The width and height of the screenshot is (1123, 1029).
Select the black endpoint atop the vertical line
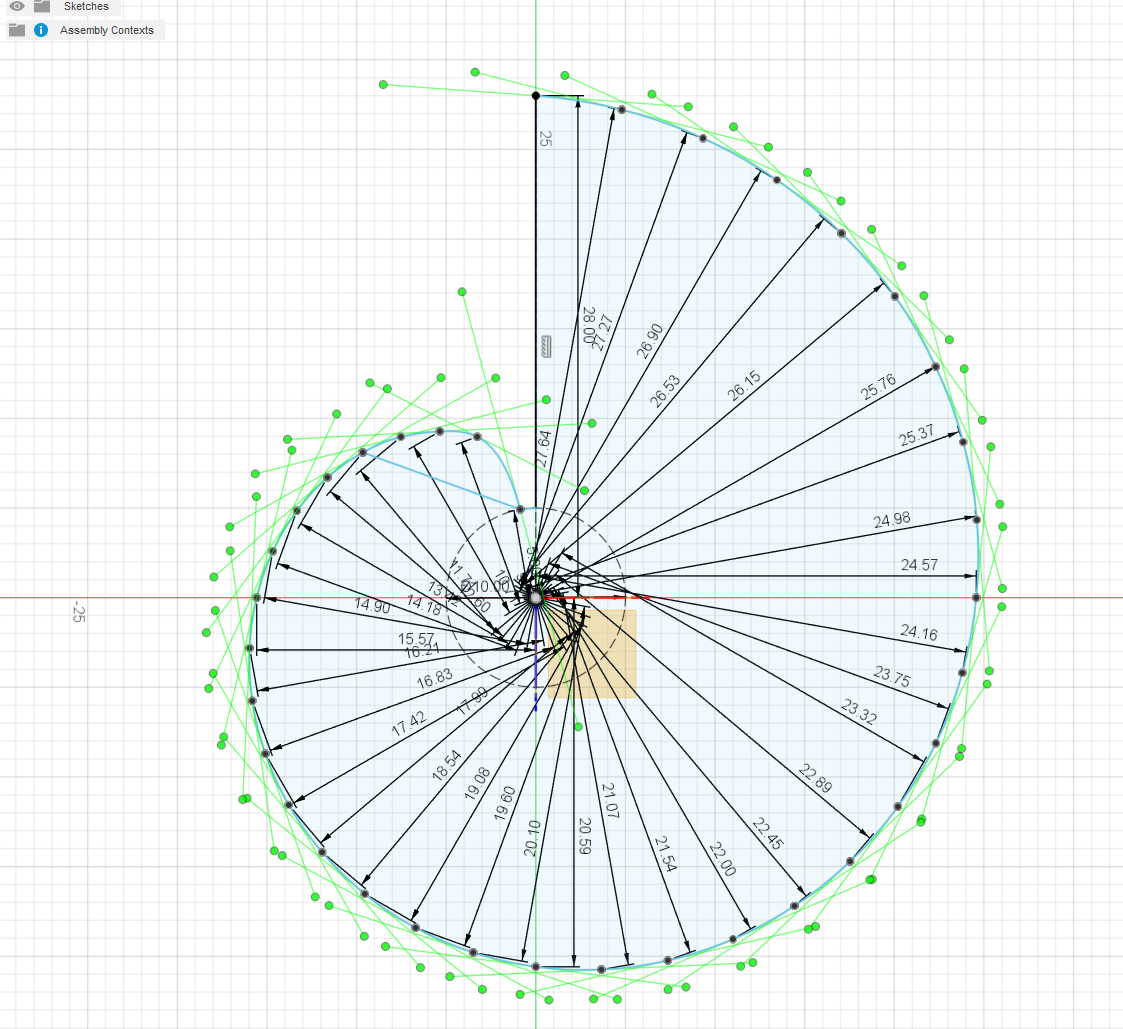(x=536, y=95)
